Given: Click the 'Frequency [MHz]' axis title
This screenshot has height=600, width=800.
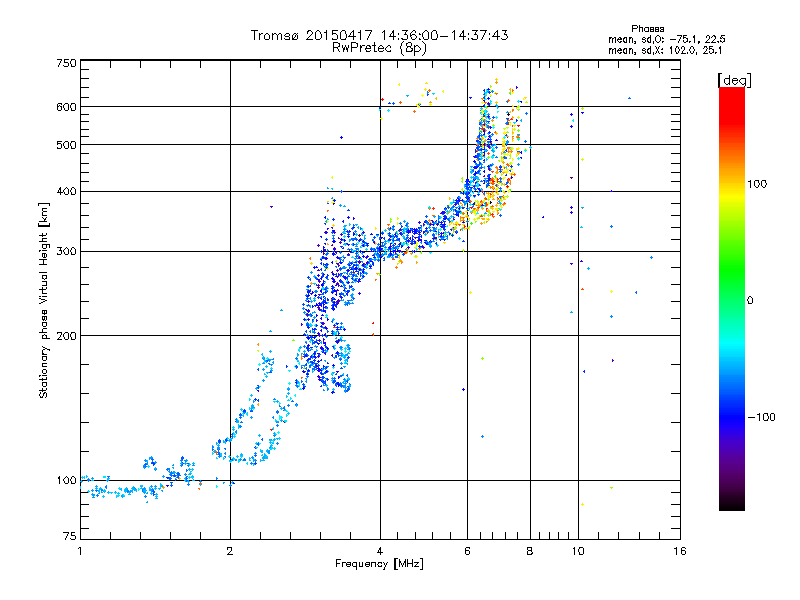Looking at the screenshot, I should click(x=379, y=564).
